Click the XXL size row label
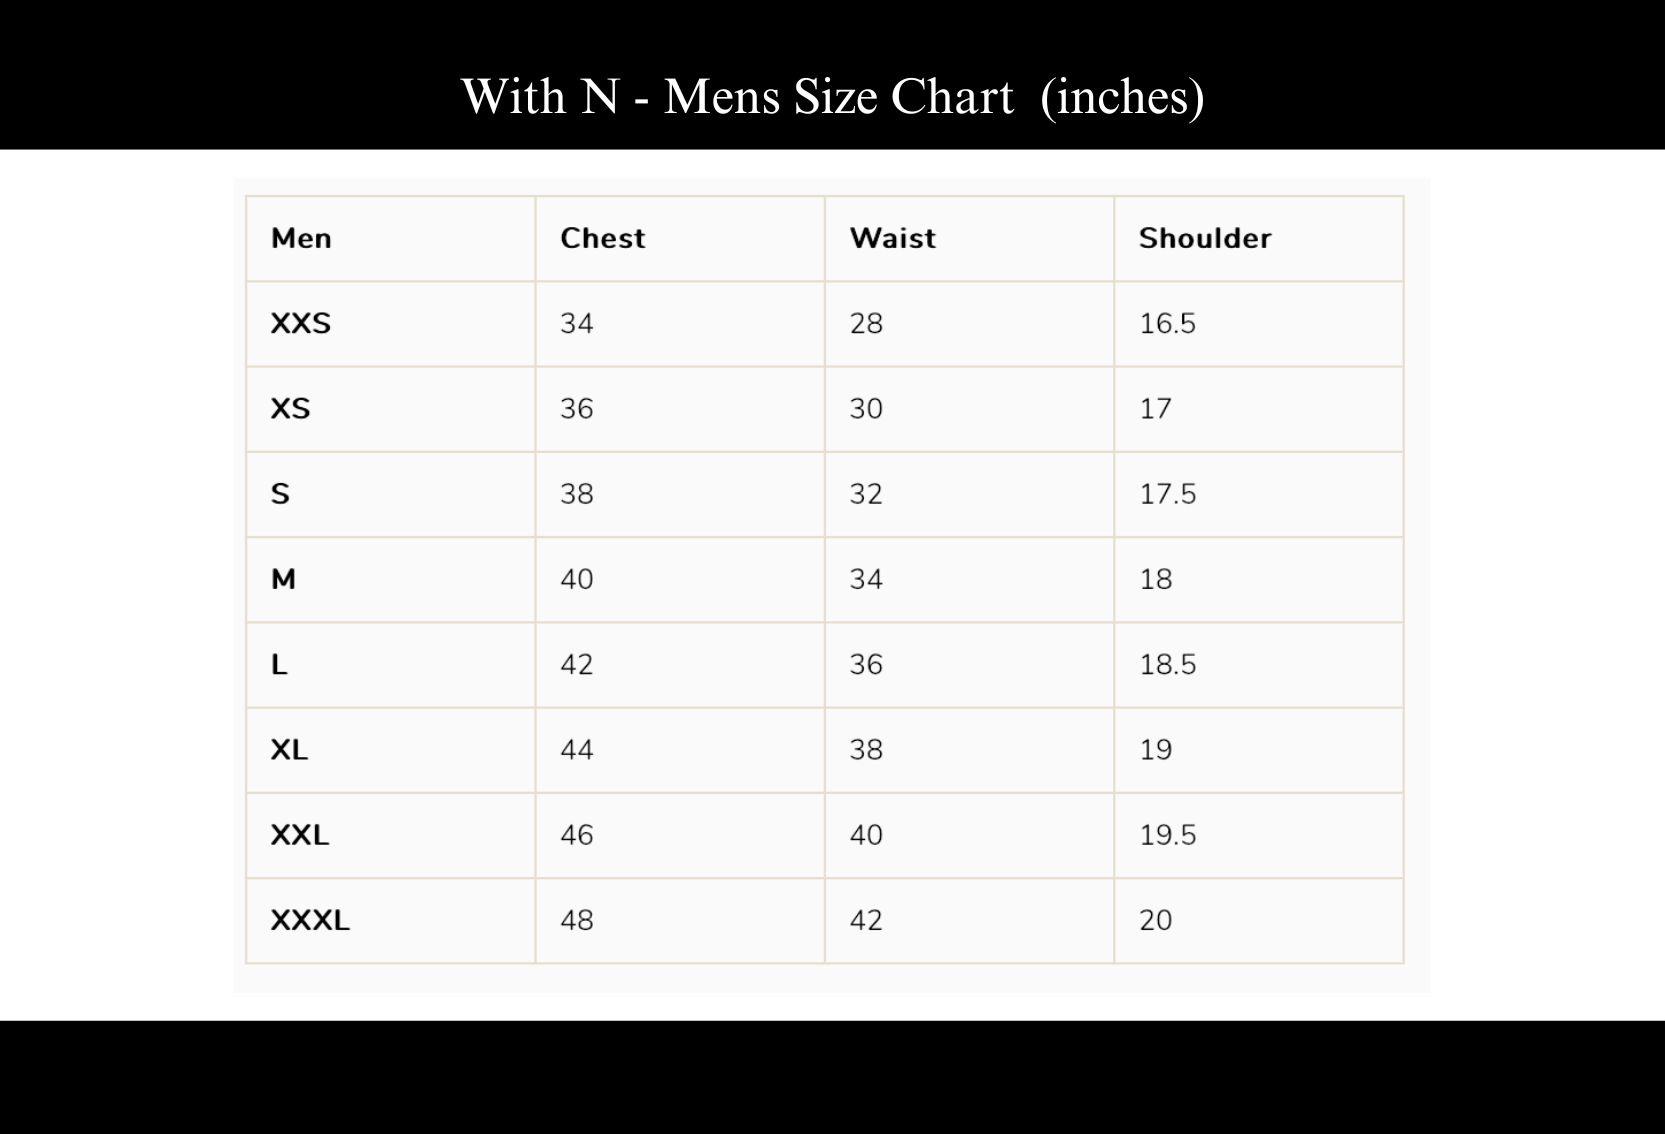 point(300,835)
